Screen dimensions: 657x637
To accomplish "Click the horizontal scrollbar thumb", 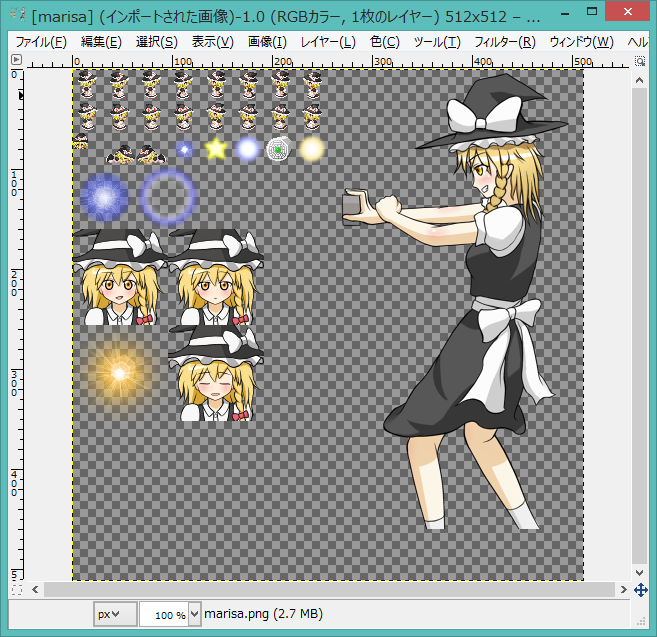I will coord(329,590).
